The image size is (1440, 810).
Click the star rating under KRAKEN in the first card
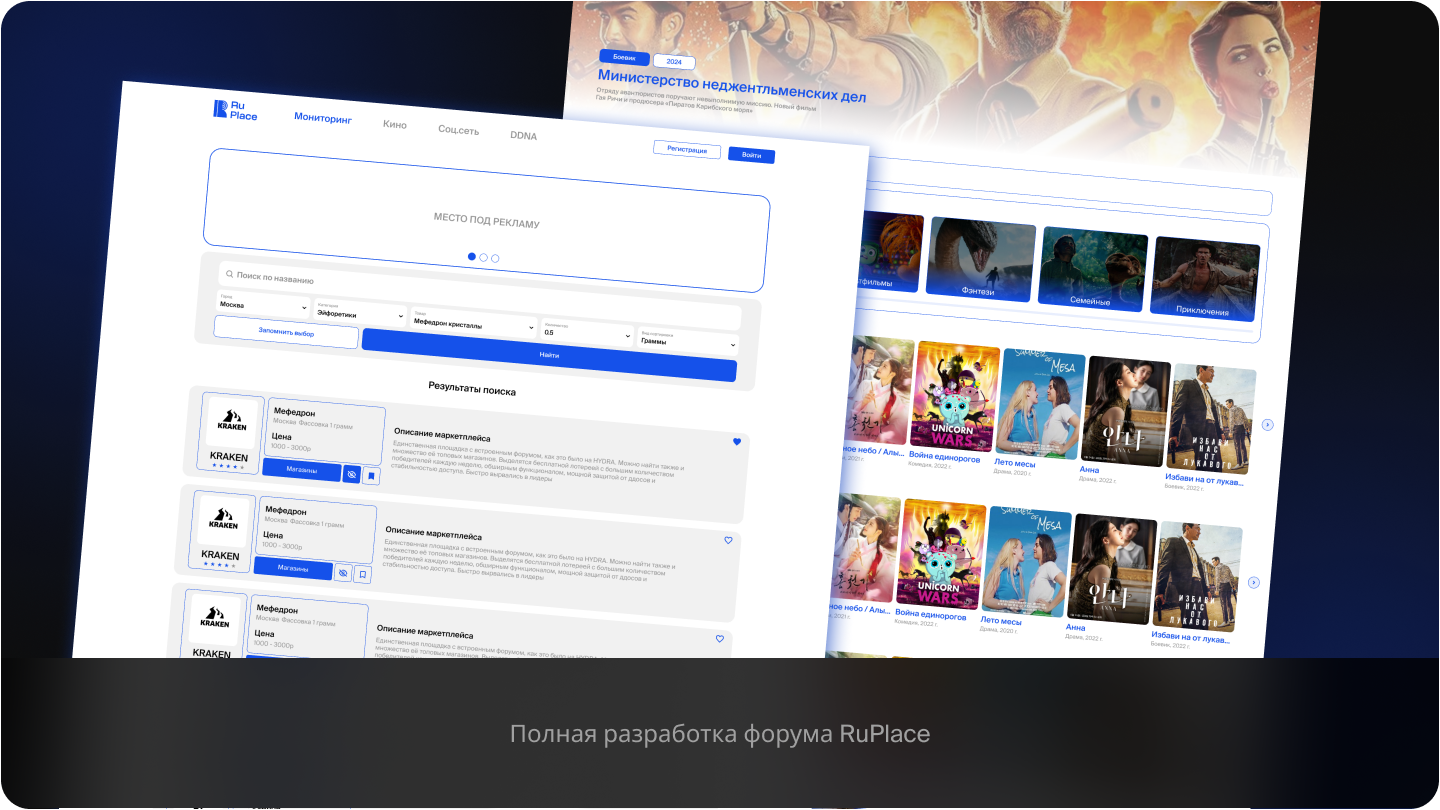(228, 466)
